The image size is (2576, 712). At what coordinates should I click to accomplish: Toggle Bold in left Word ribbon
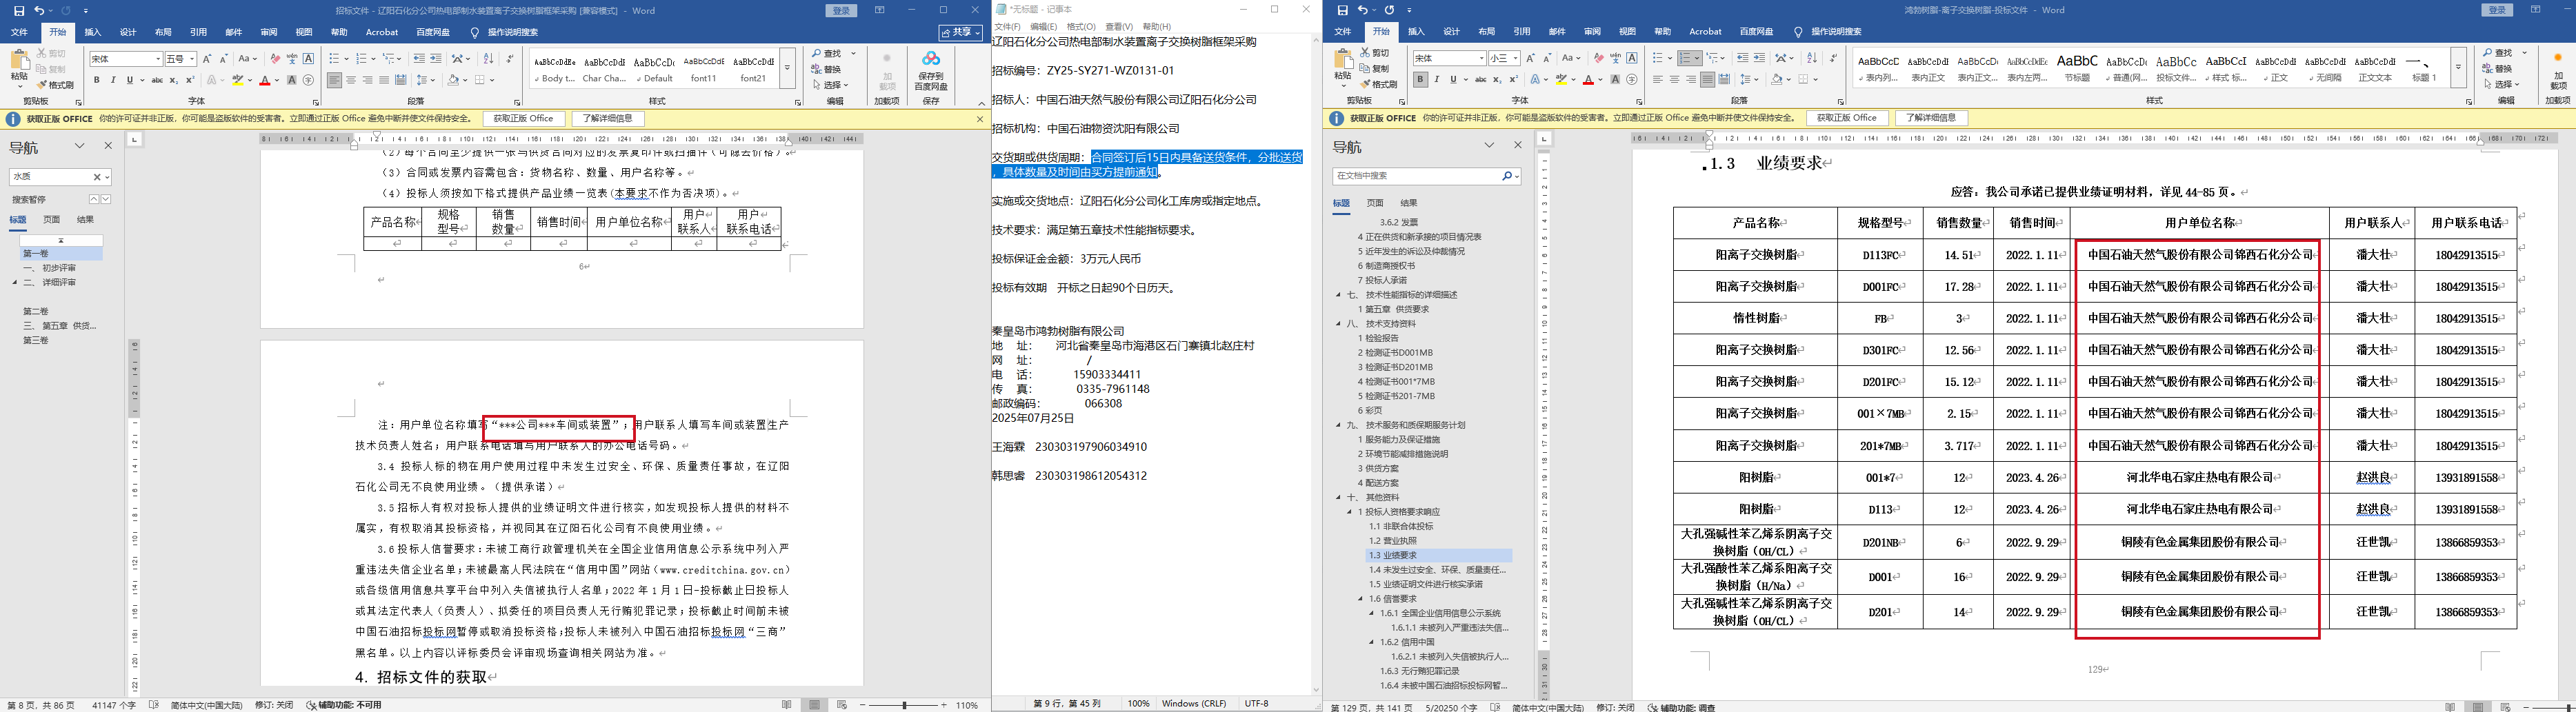97,80
